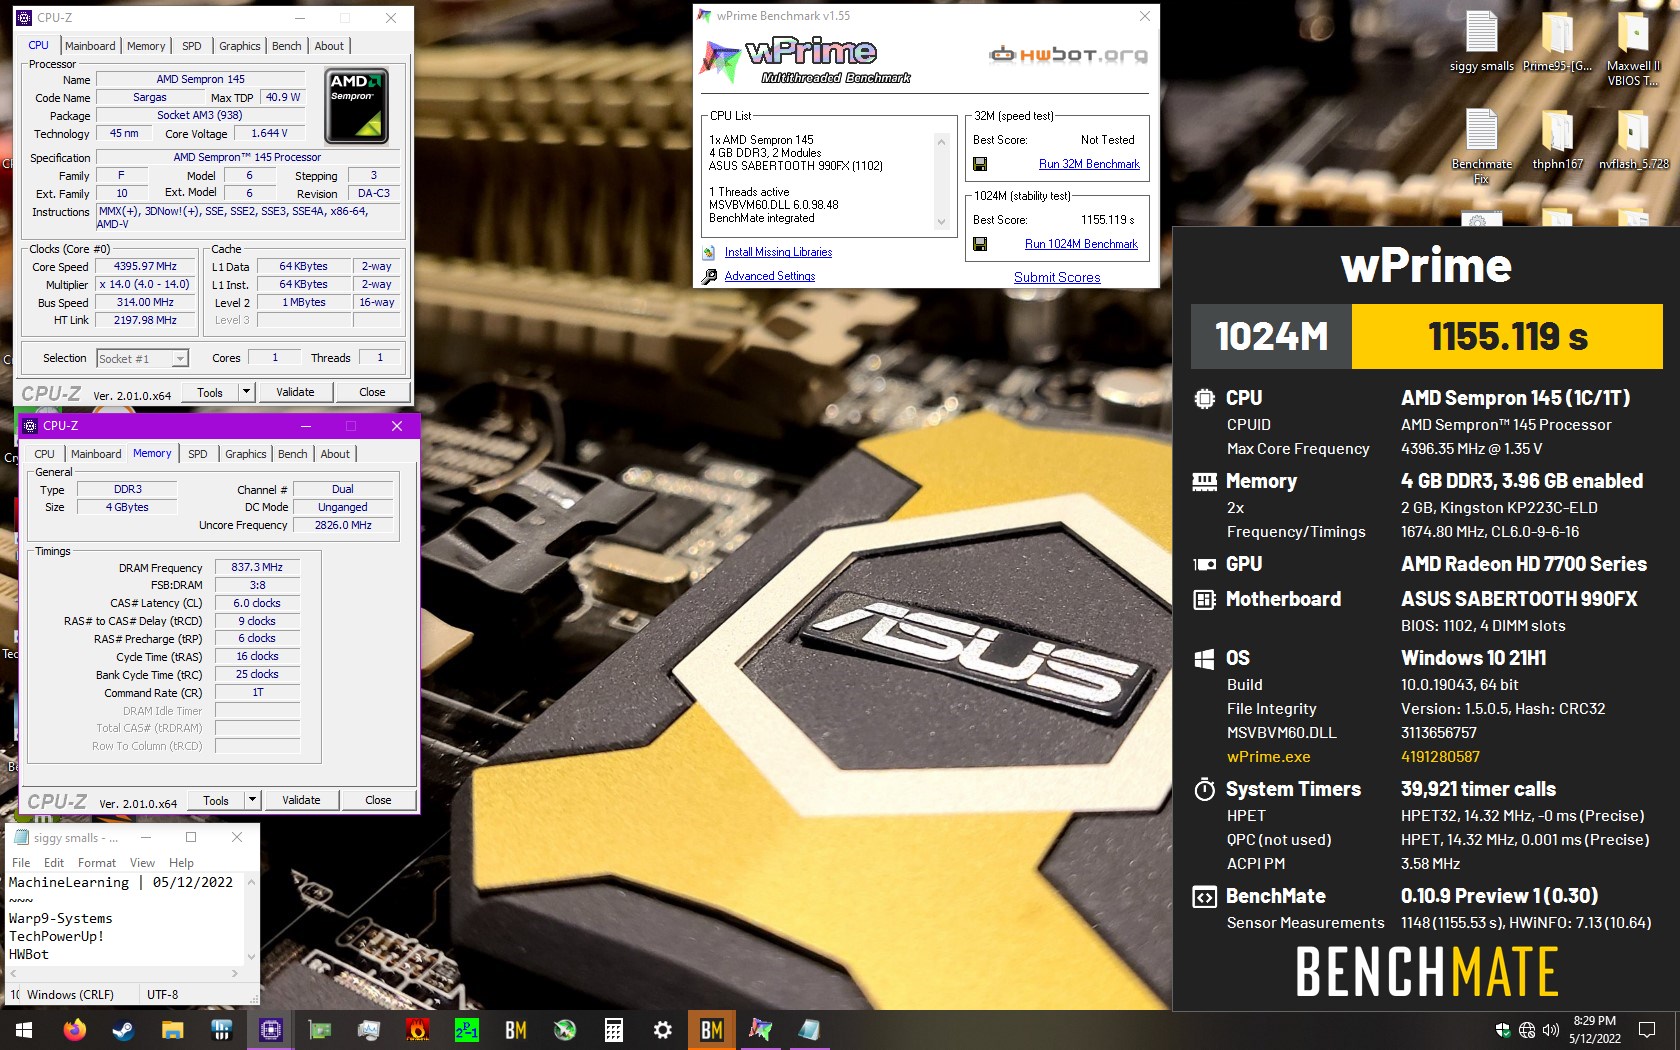Open Steam from the taskbar
Viewport: 1680px width, 1050px height.
click(124, 1030)
